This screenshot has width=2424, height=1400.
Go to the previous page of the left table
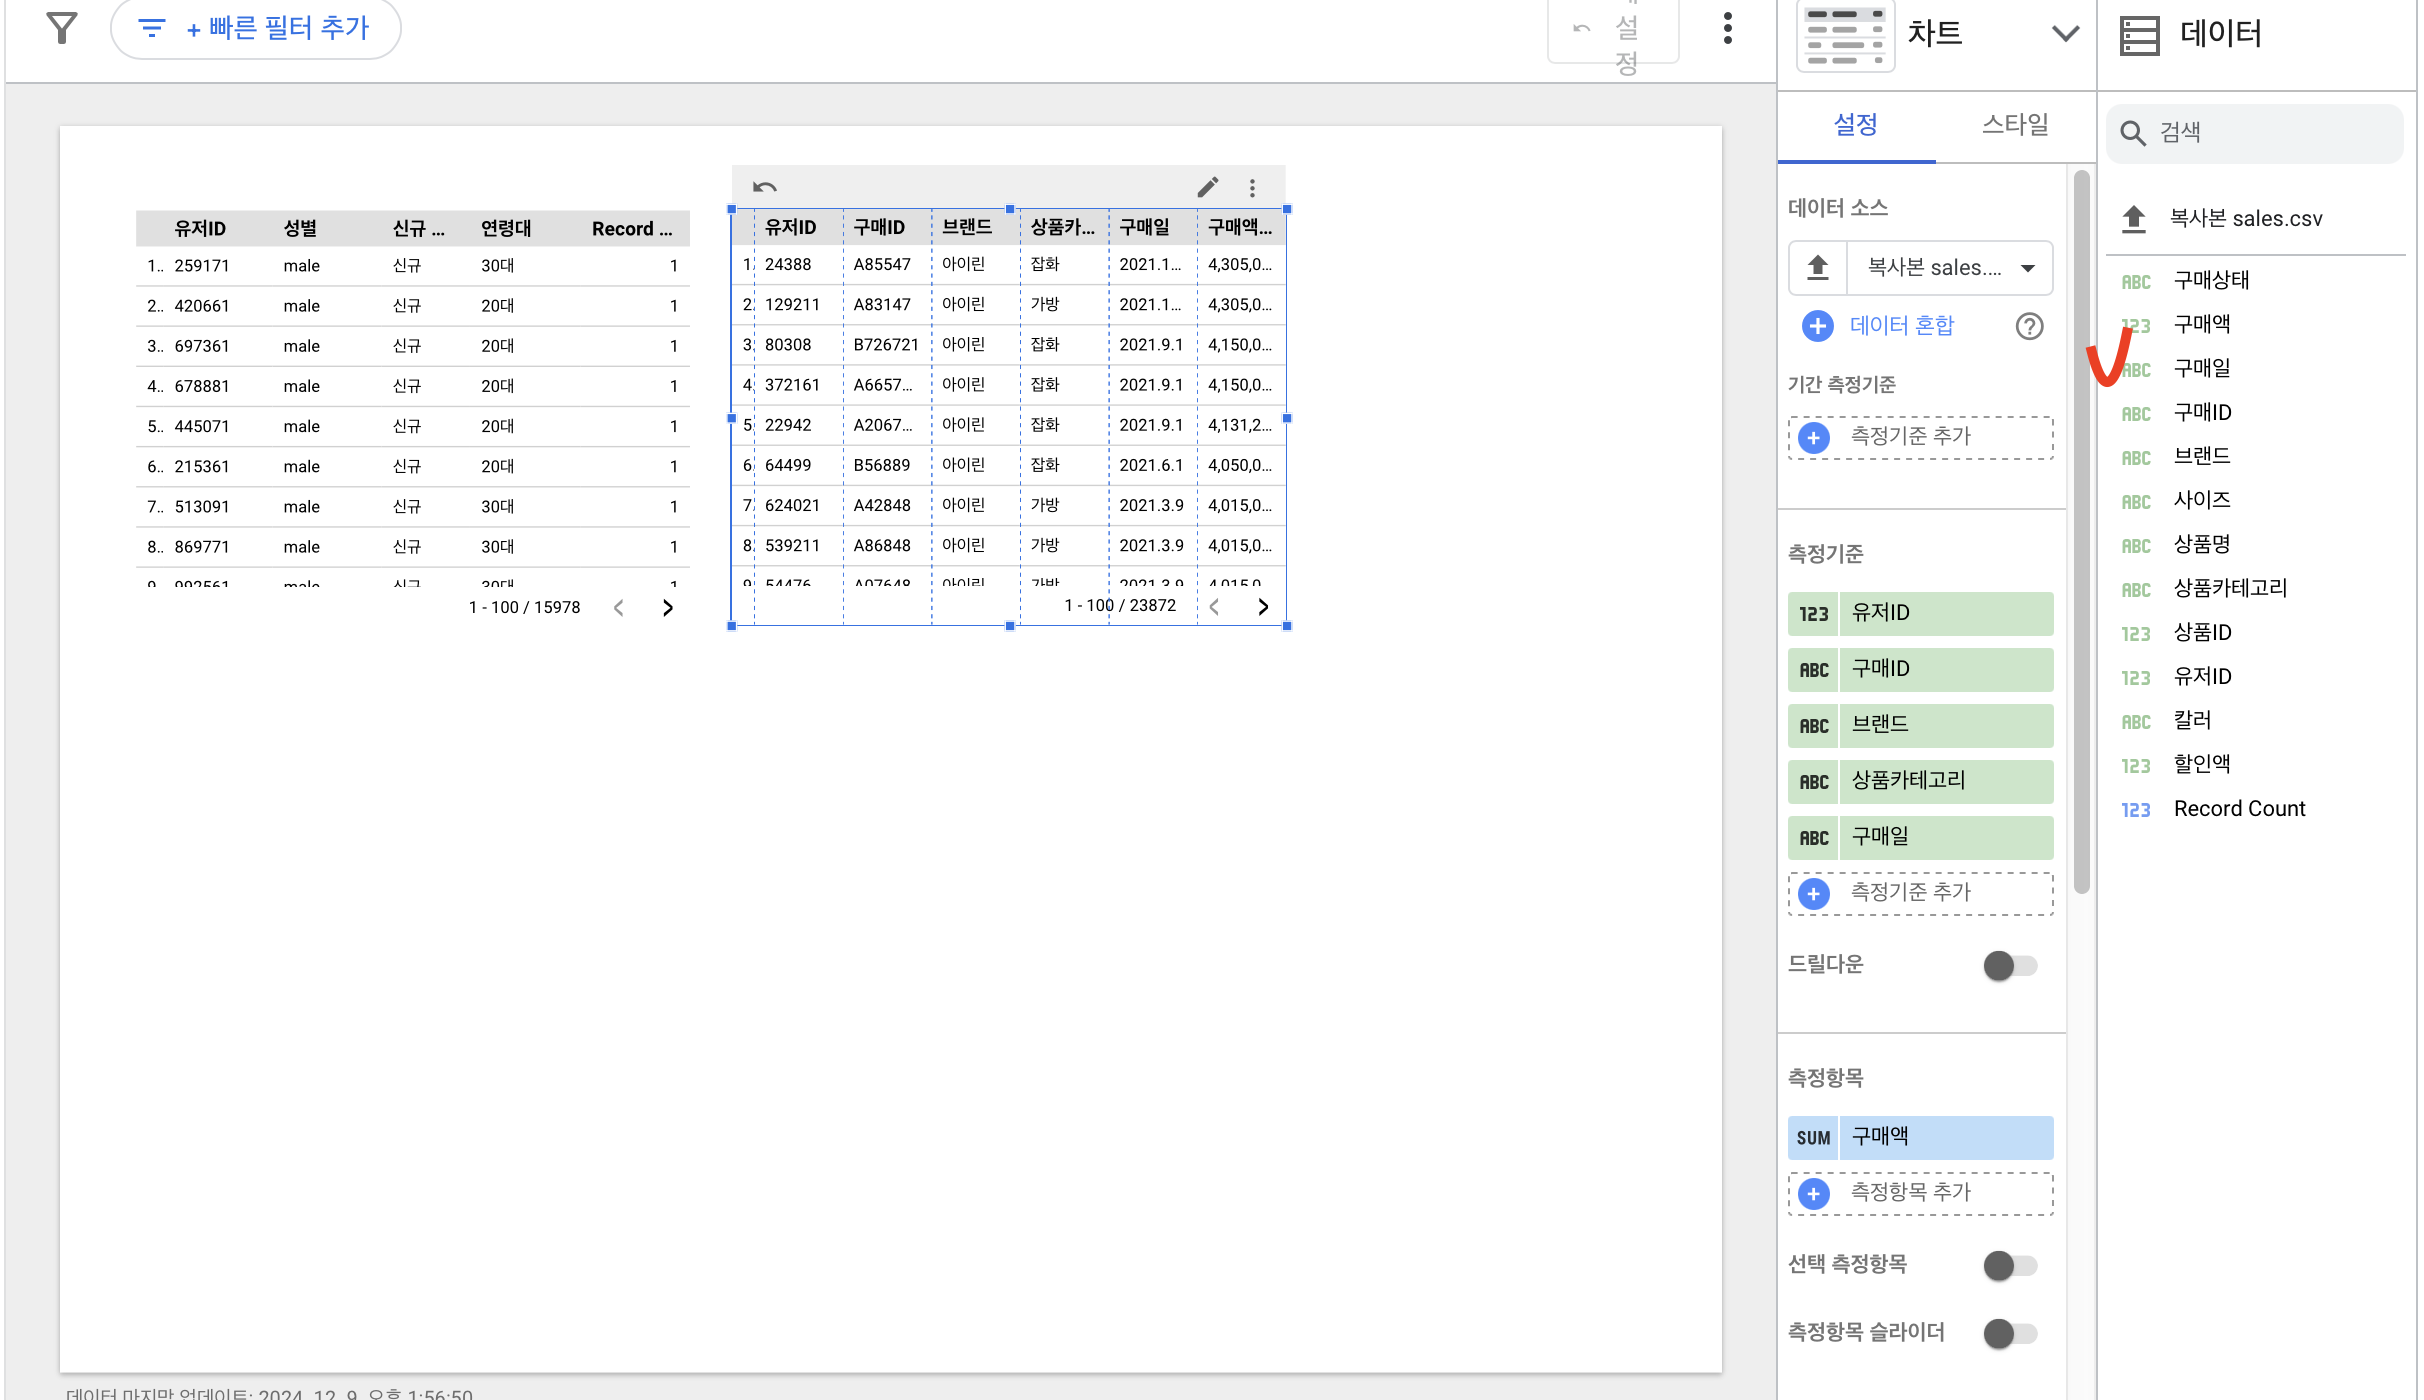pyautogui.click(x=619, y=607)
